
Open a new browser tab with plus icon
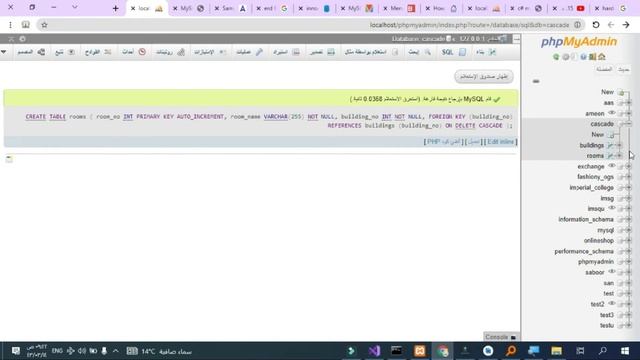(116, 8)
